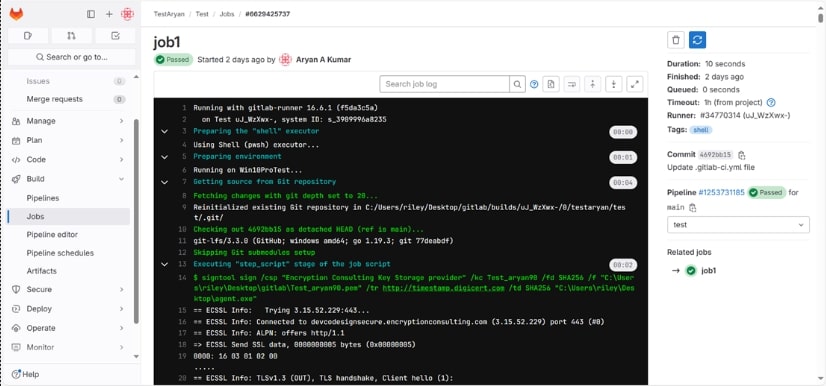
Task: Click the sidebar vertical scrollbar
Action: click(136, 221)
